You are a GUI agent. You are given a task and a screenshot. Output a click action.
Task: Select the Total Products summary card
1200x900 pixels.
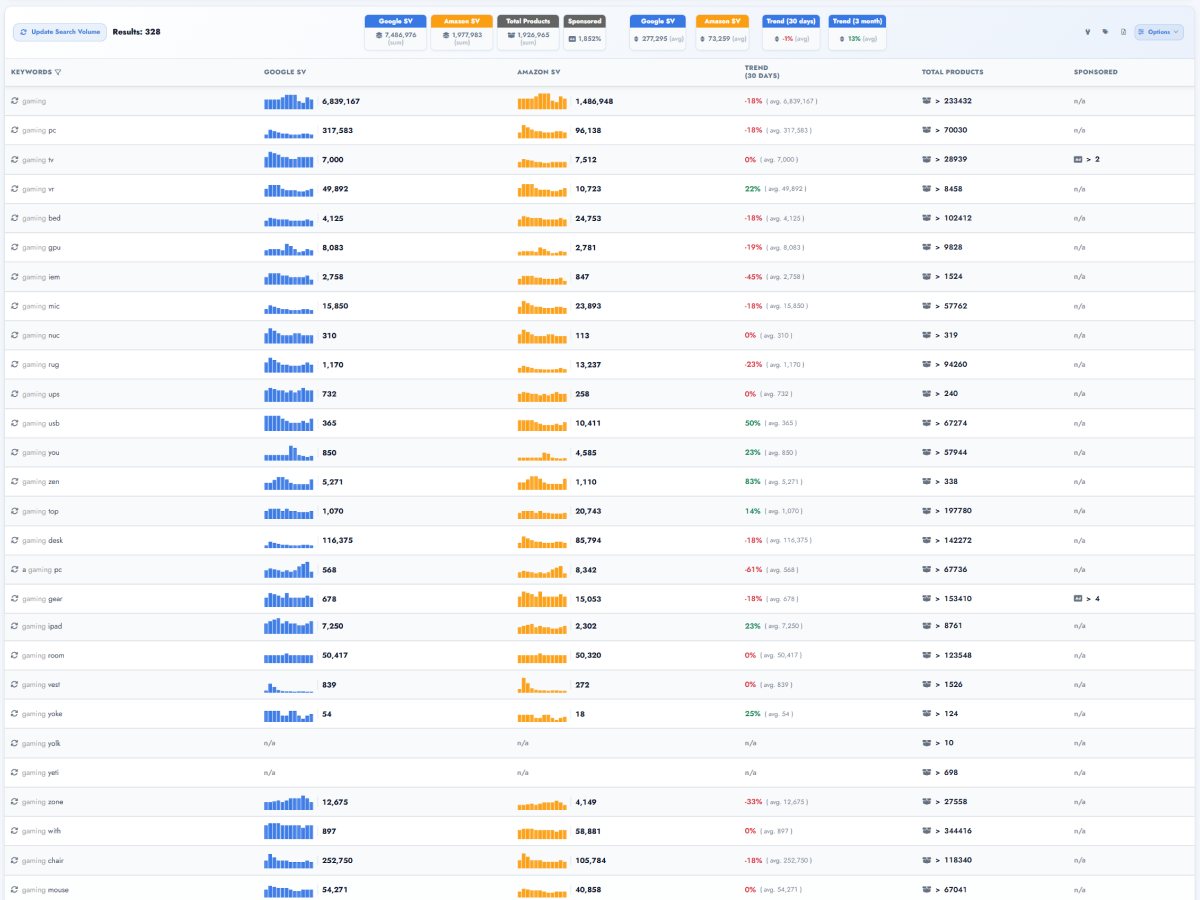(x=528, y=32)
